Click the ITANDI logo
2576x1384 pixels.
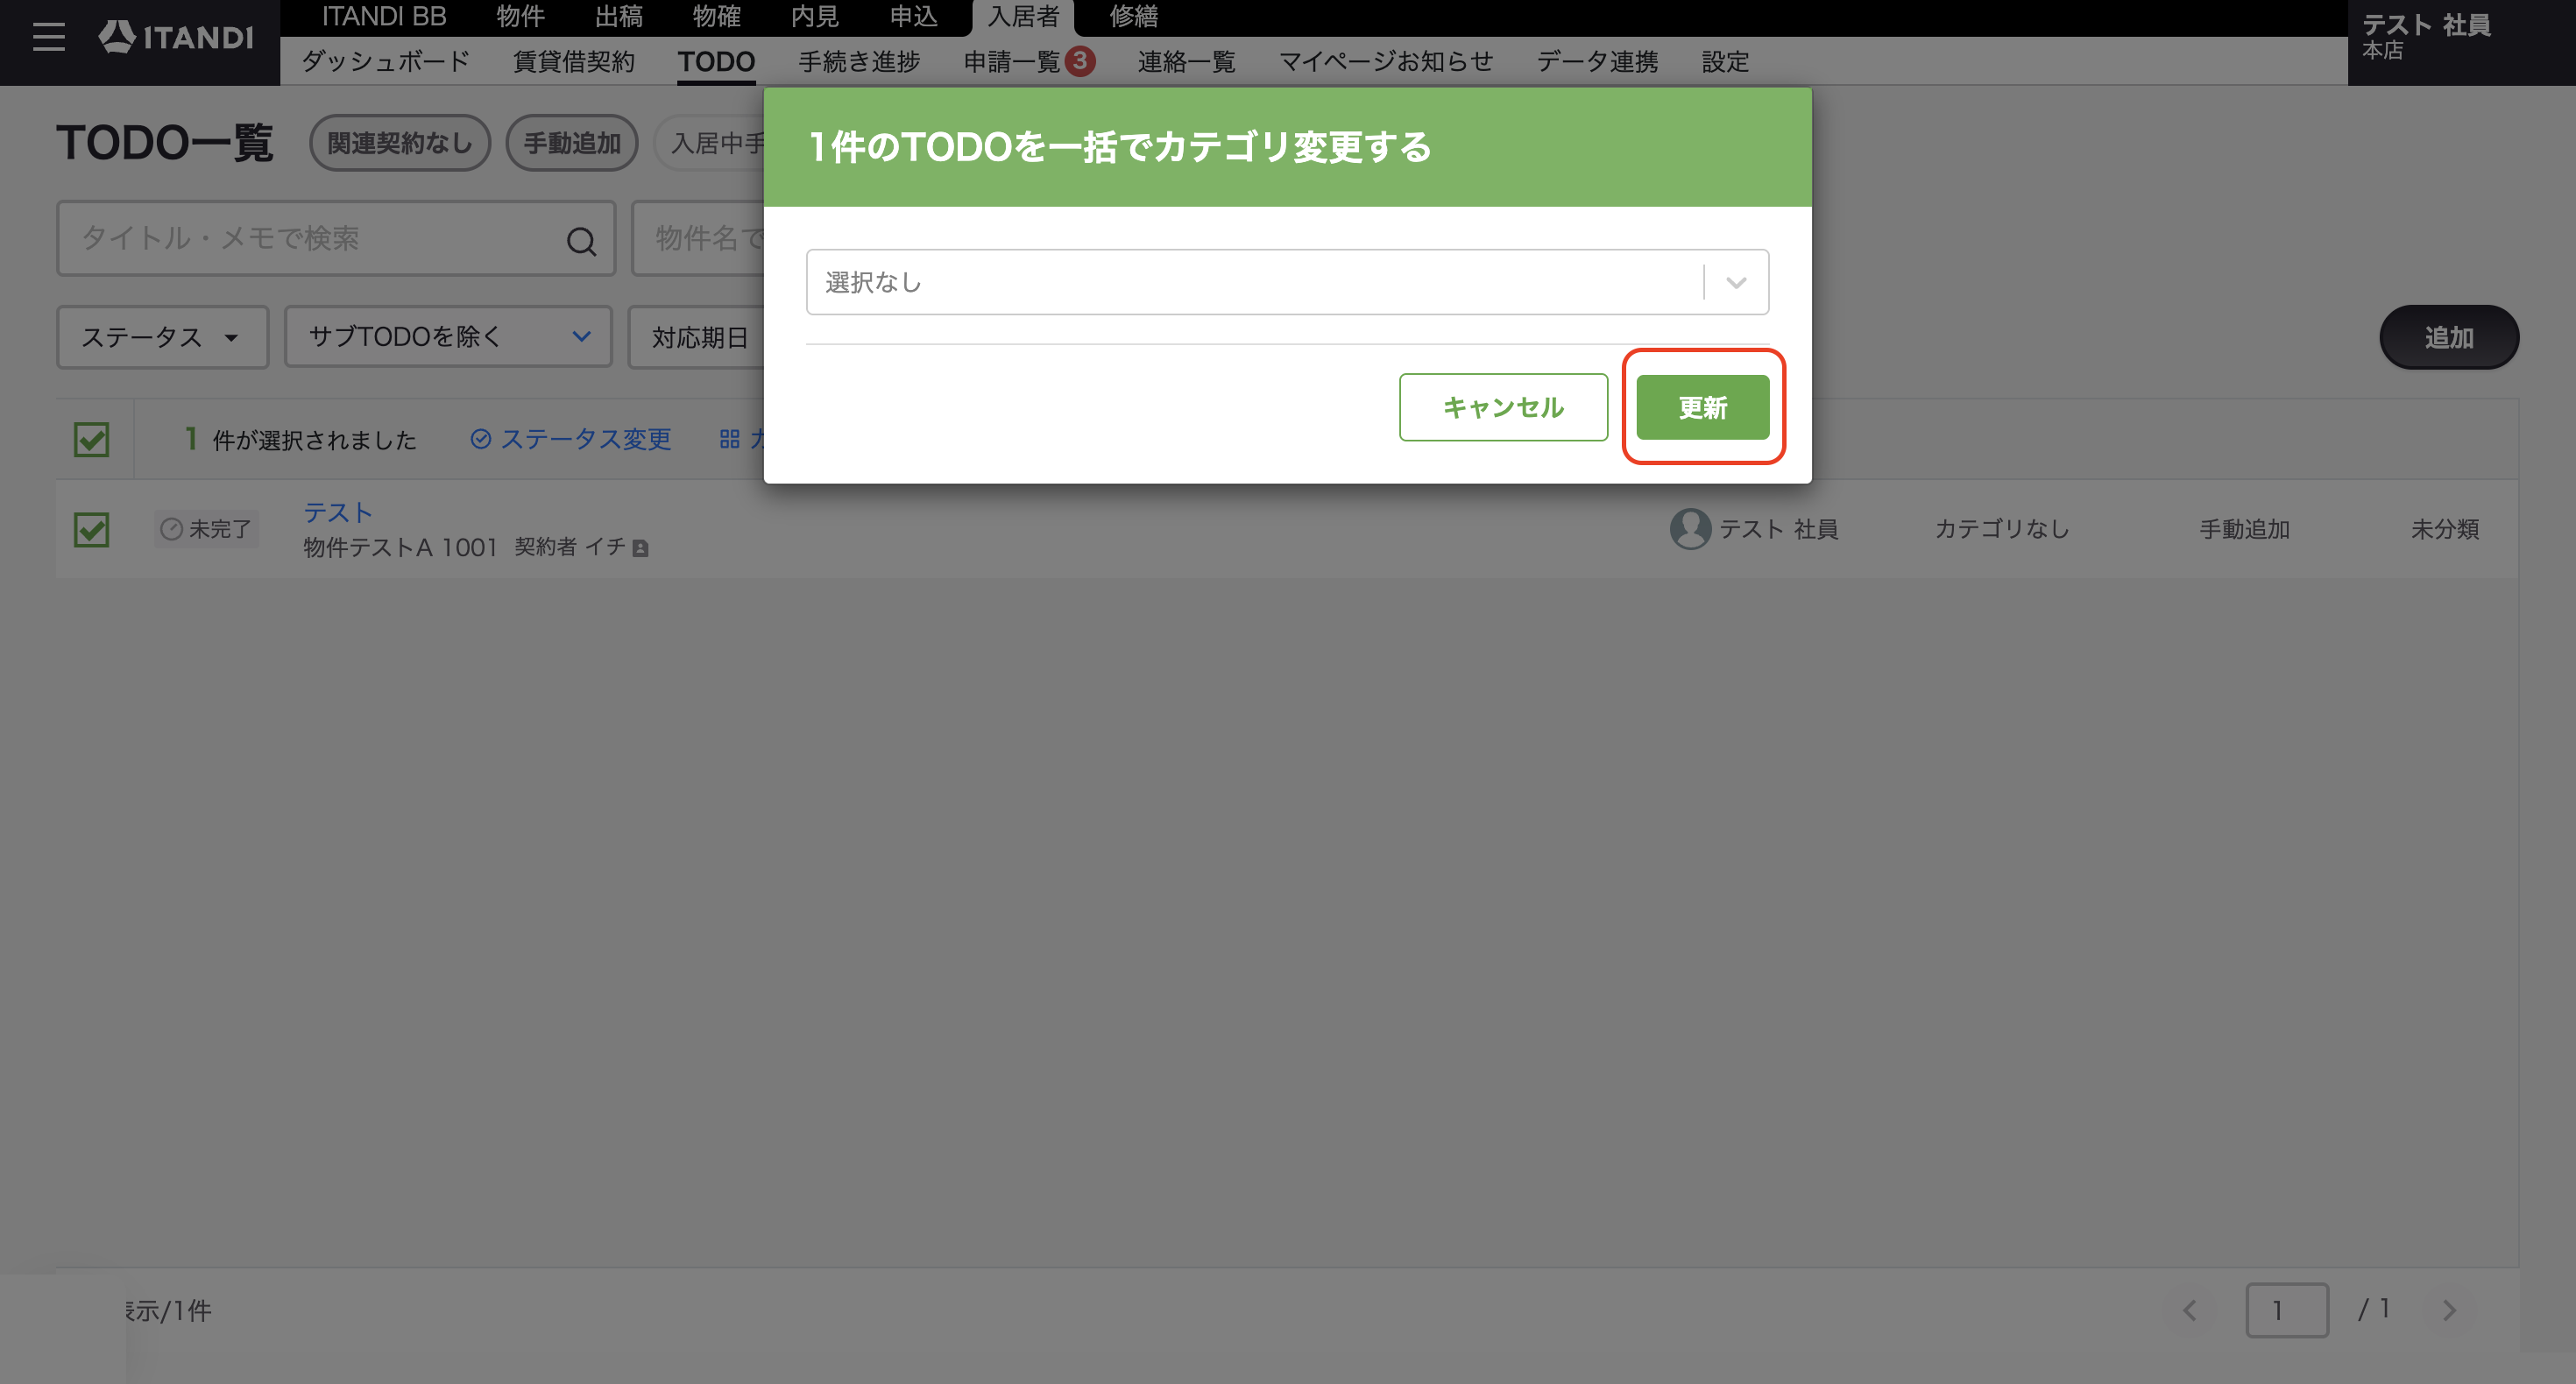point(176,37)
